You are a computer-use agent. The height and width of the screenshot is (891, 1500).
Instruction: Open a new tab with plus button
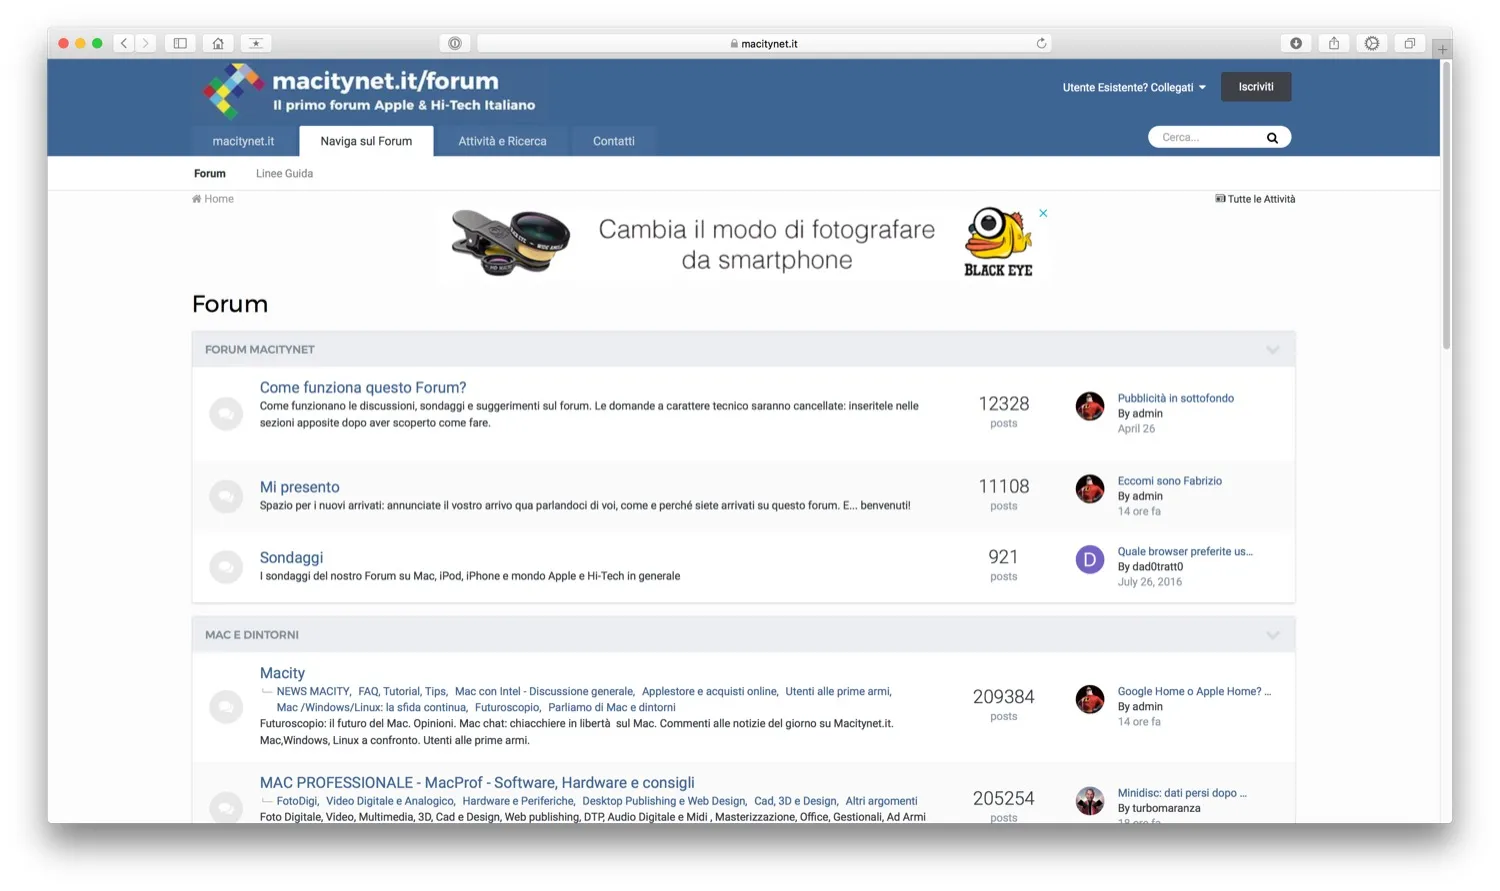[x=1442, y=49]
